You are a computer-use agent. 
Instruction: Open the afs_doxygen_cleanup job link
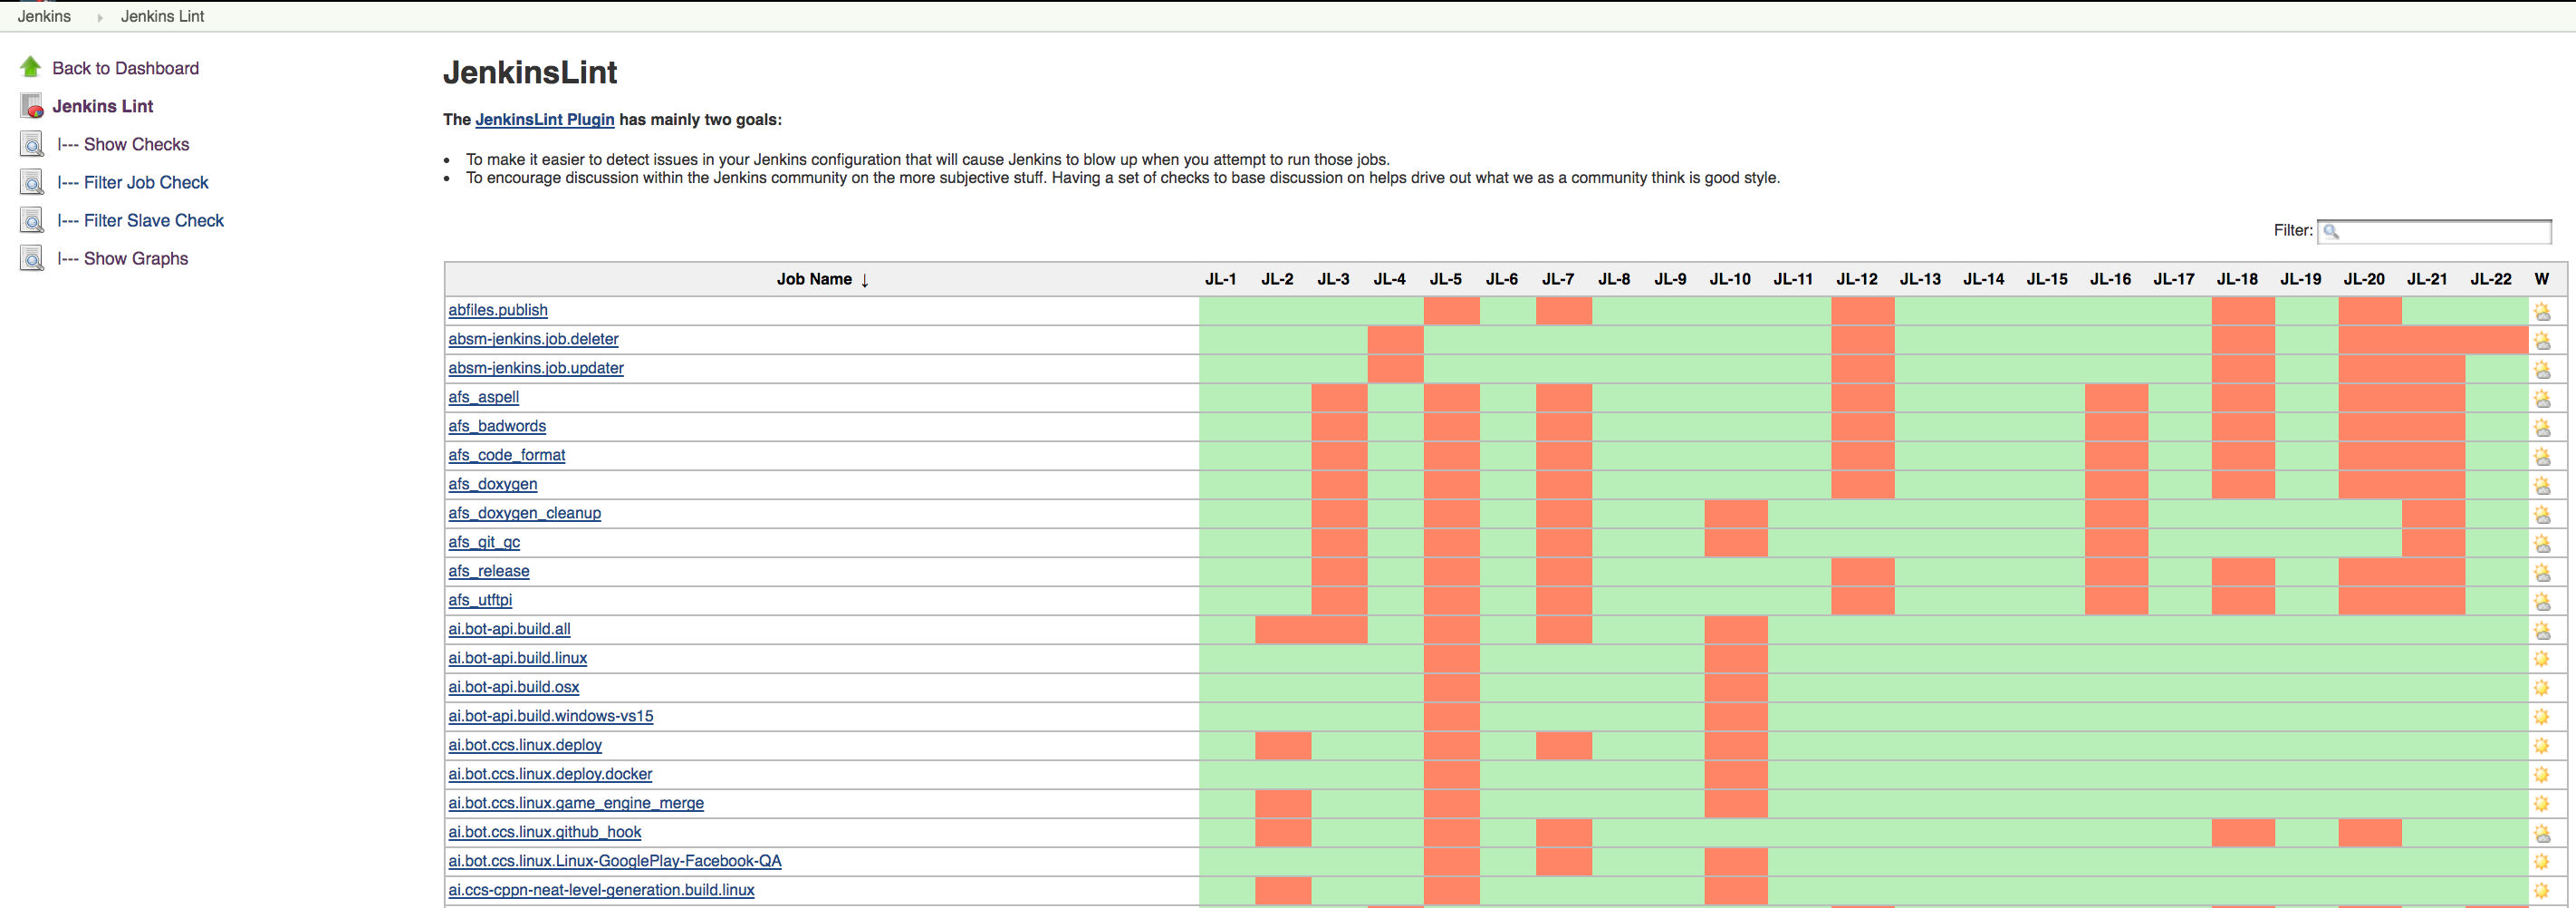click(x=525, y=513)
